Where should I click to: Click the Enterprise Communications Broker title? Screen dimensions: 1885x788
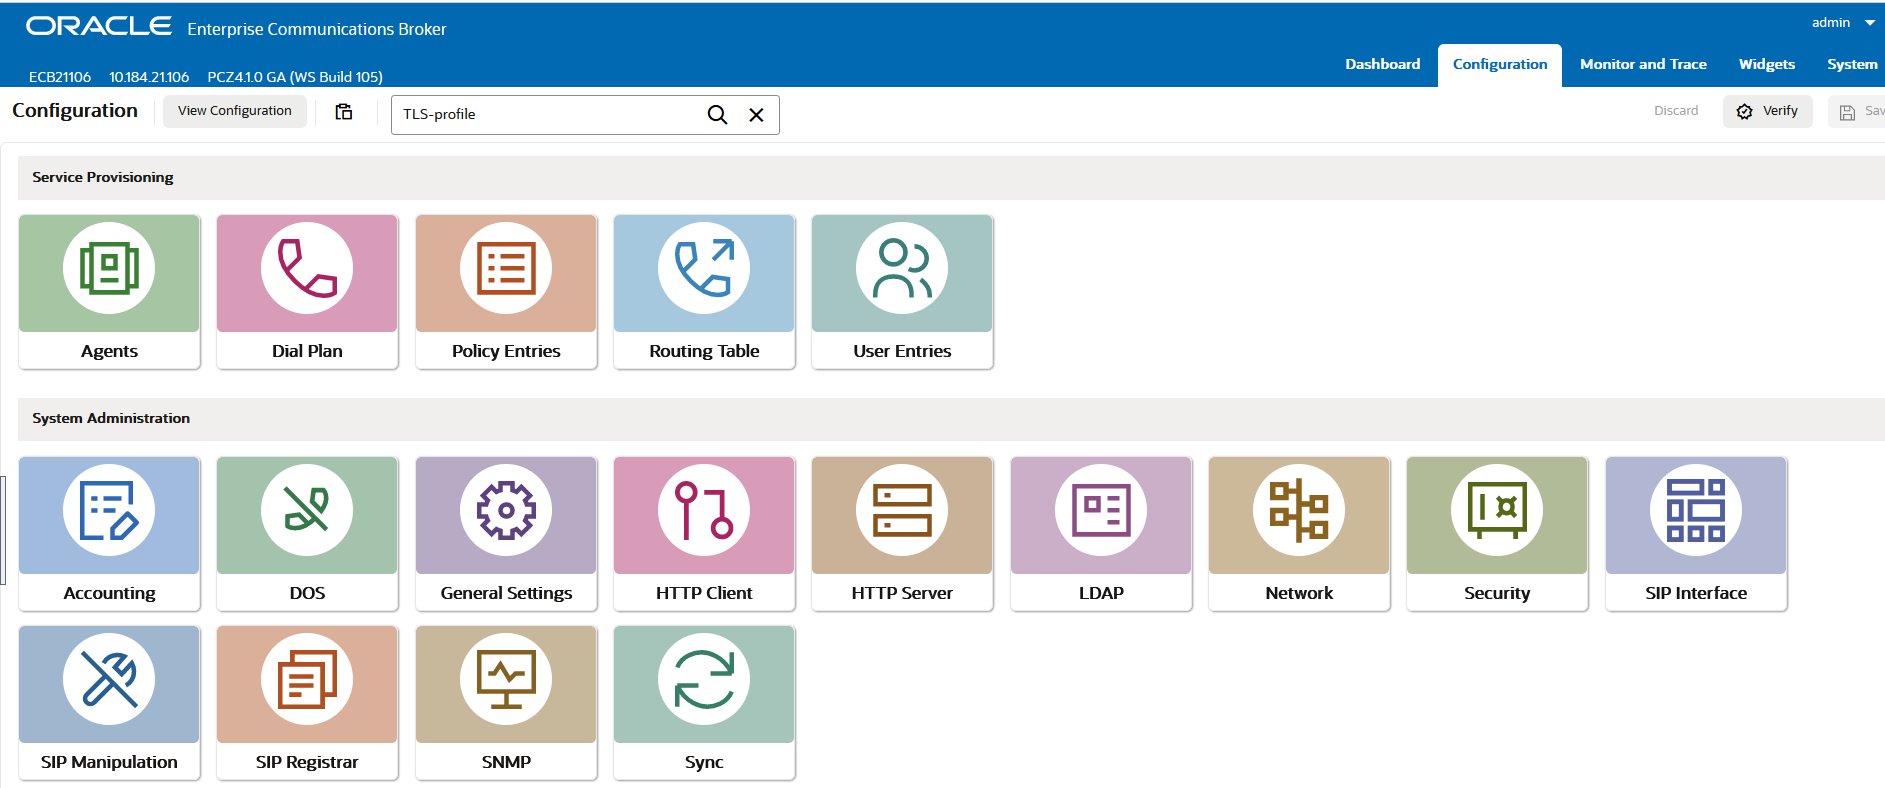[317, 29]
